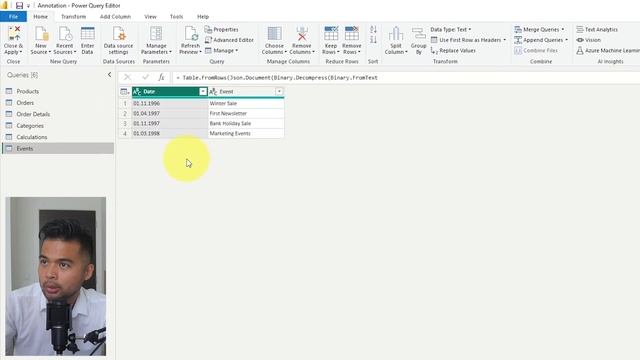
Task: Click the Split Column icon
Action: pos(396,34)
